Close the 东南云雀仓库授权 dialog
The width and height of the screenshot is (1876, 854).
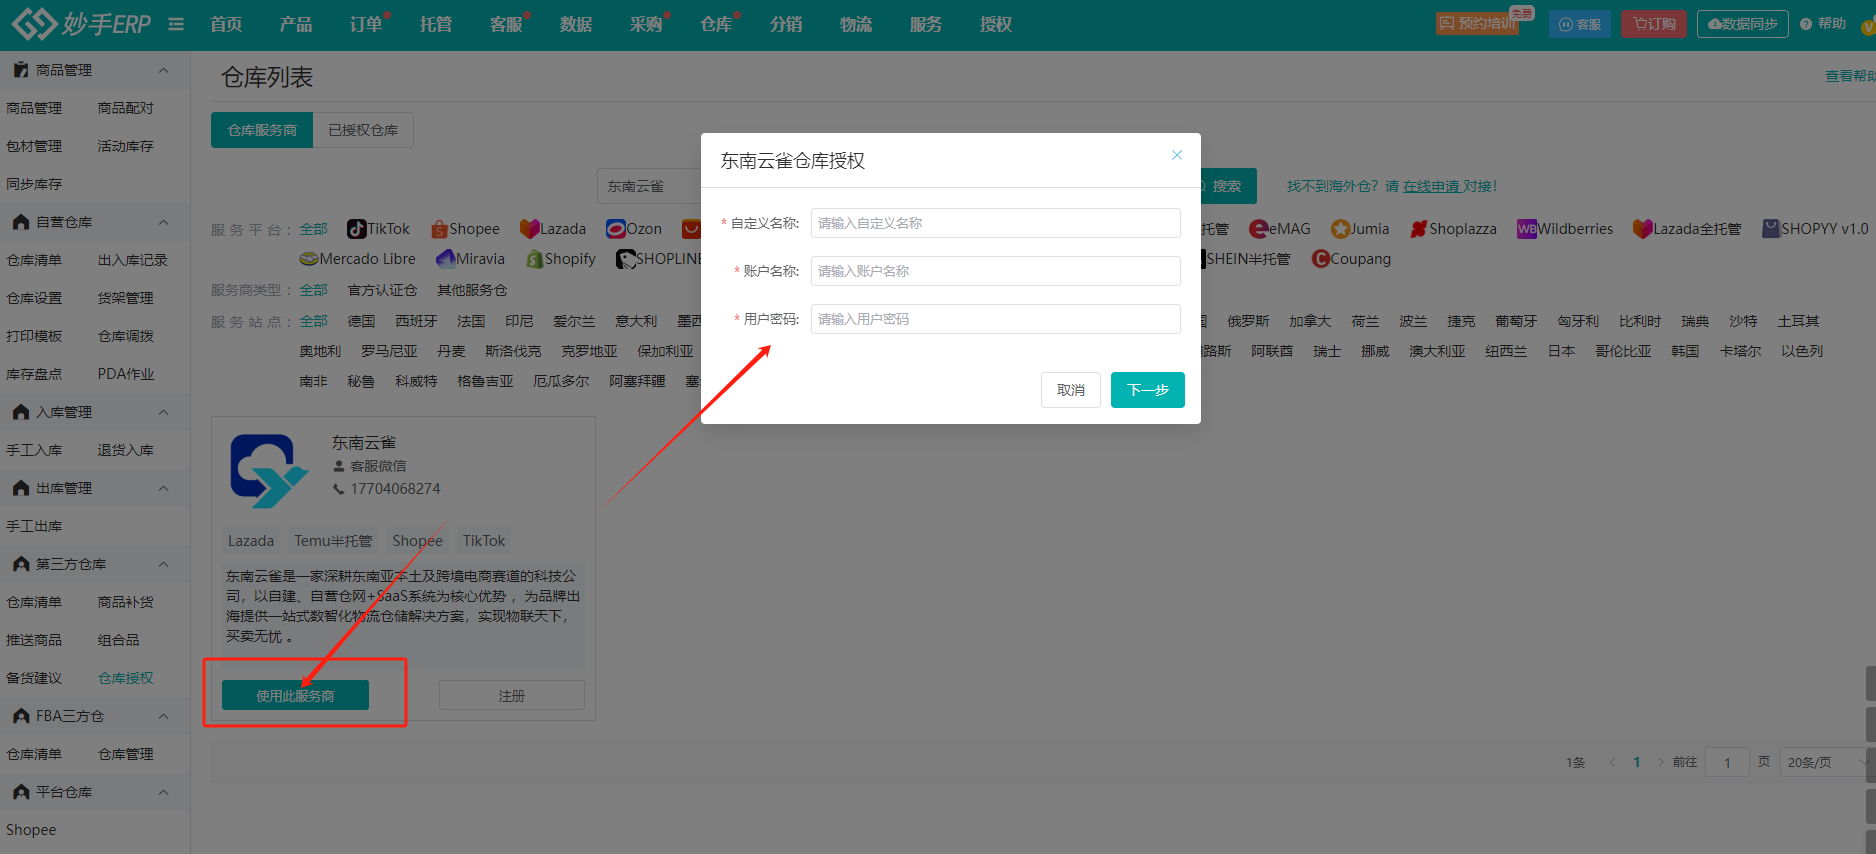1177,155
